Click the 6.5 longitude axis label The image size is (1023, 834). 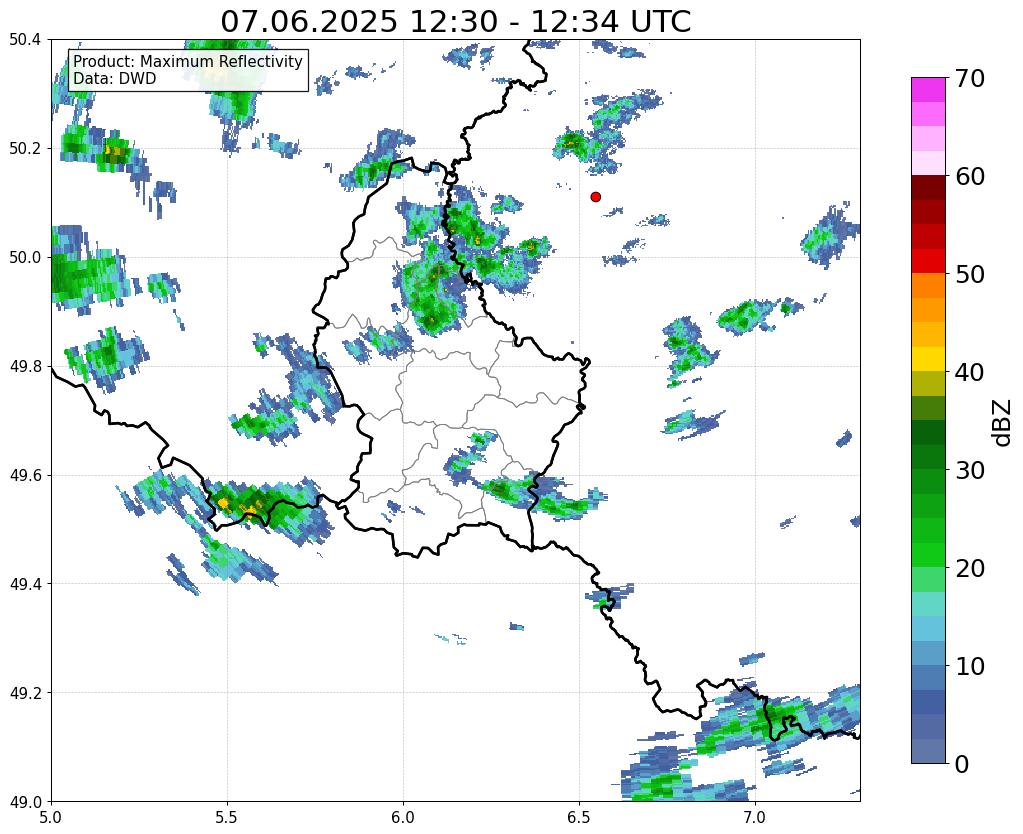579,817
